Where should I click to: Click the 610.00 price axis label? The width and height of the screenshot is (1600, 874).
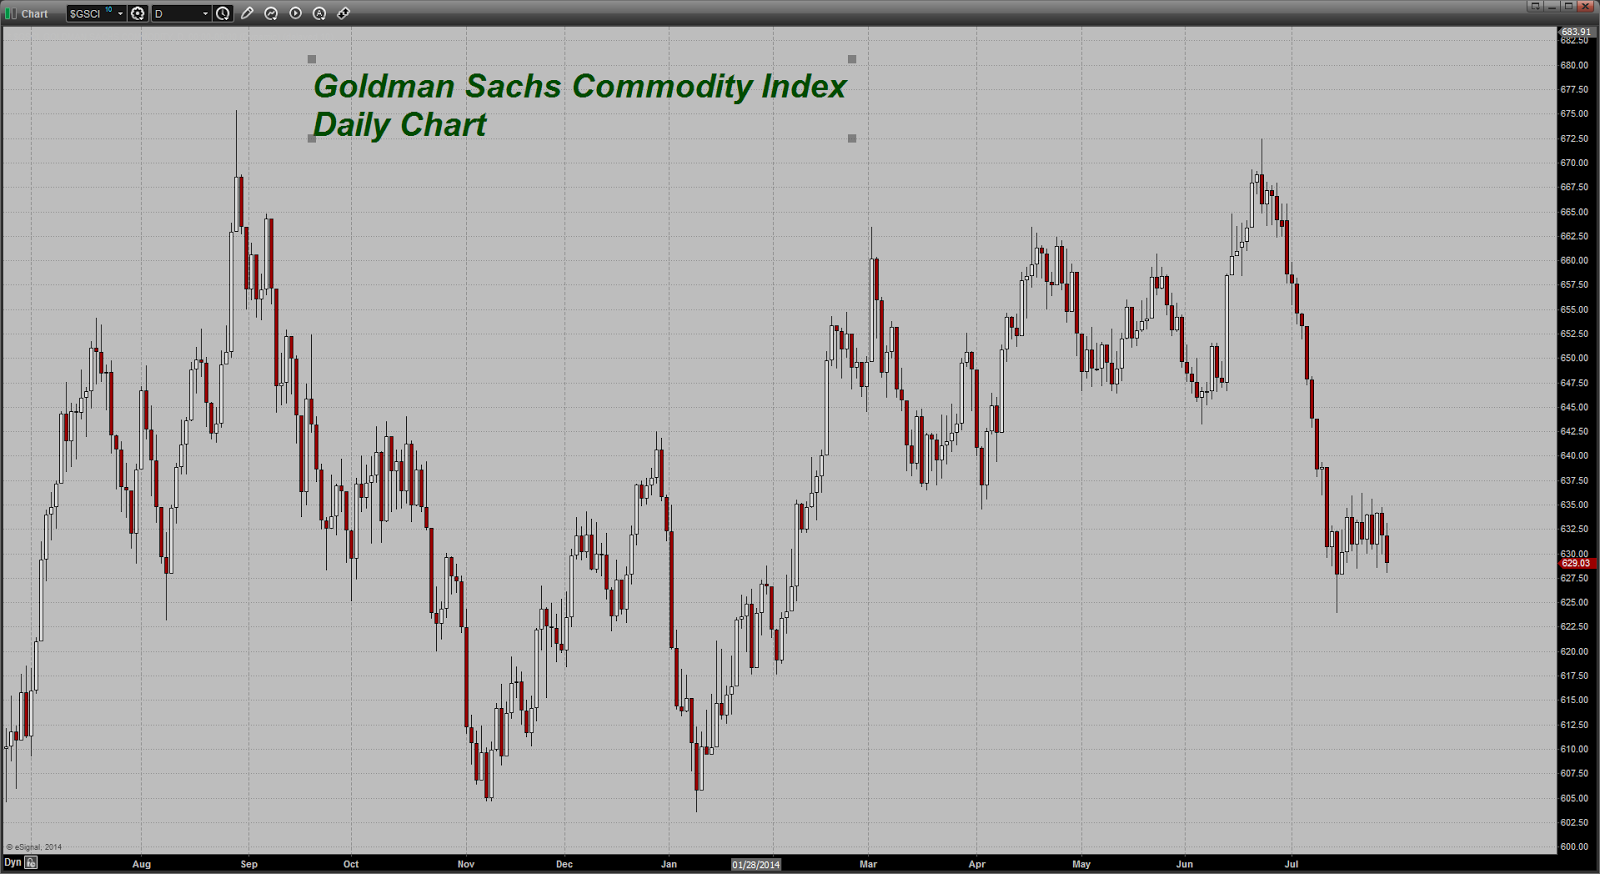(x=1574, y=749)
